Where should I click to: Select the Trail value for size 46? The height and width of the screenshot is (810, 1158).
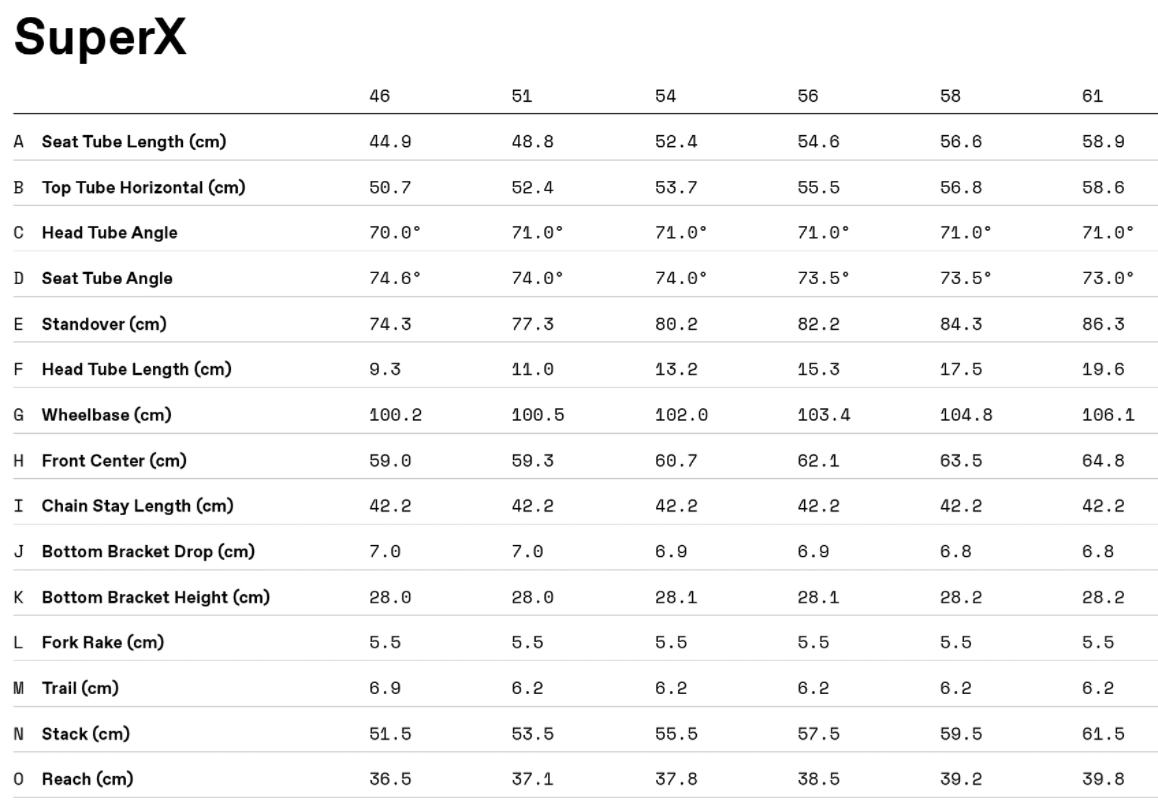tap(385, 688)
